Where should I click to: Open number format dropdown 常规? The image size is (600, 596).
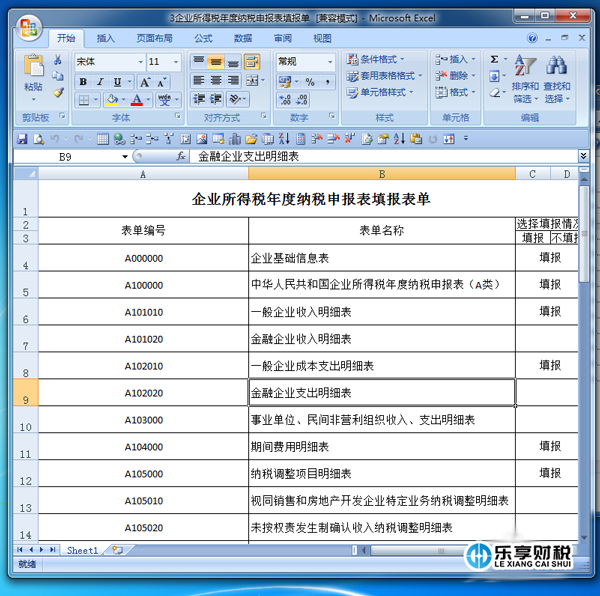[330, 62]
